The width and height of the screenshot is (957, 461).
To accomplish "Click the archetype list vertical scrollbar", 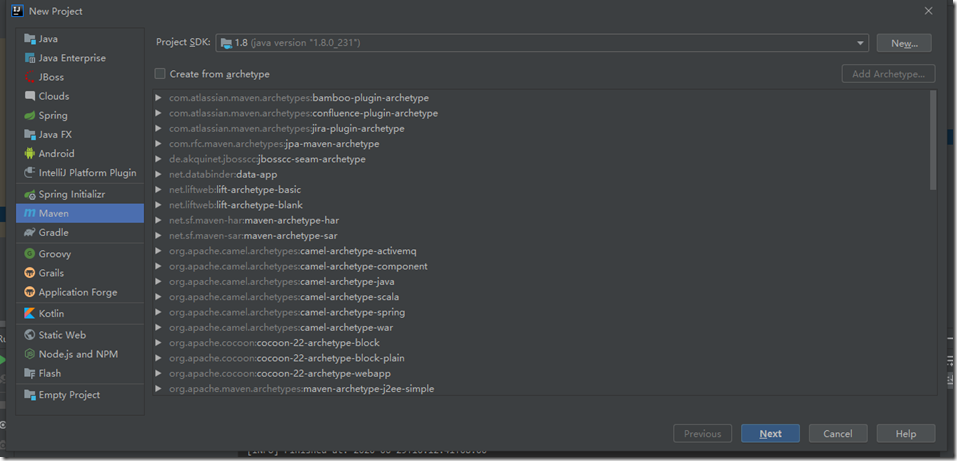I will [x=933, y=140].
